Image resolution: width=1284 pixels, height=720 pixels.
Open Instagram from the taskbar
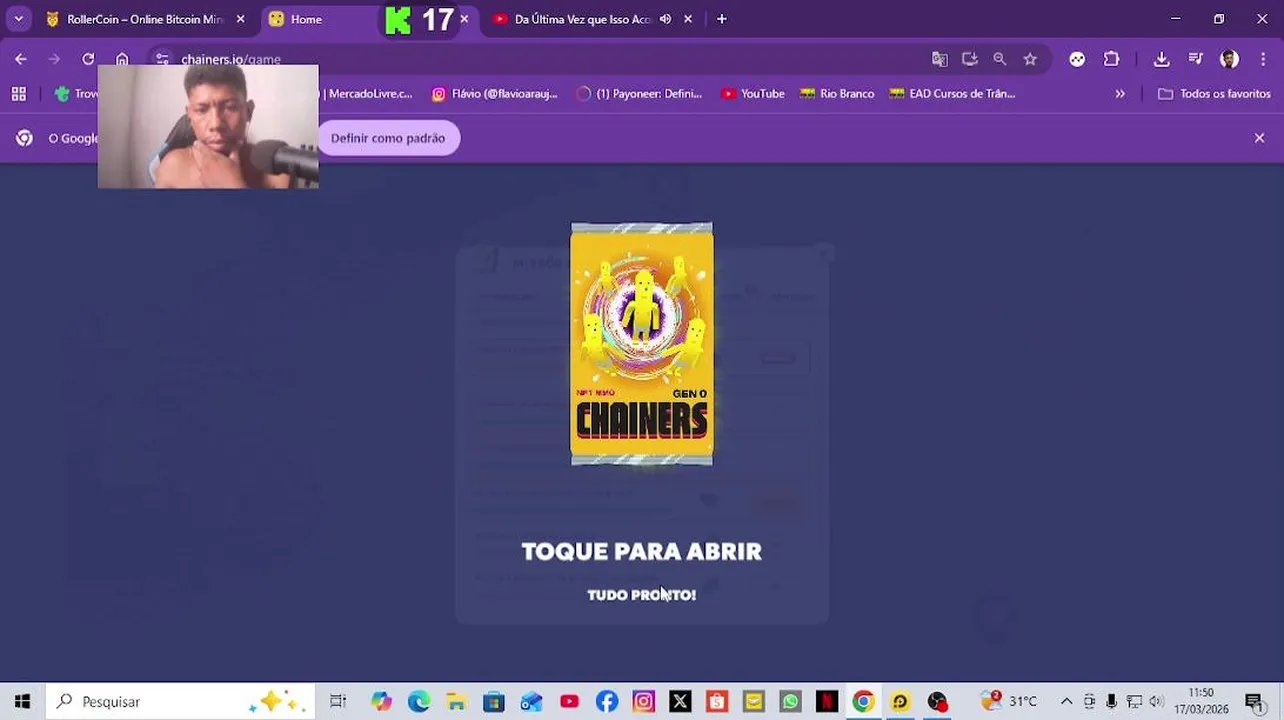point(643,701)
